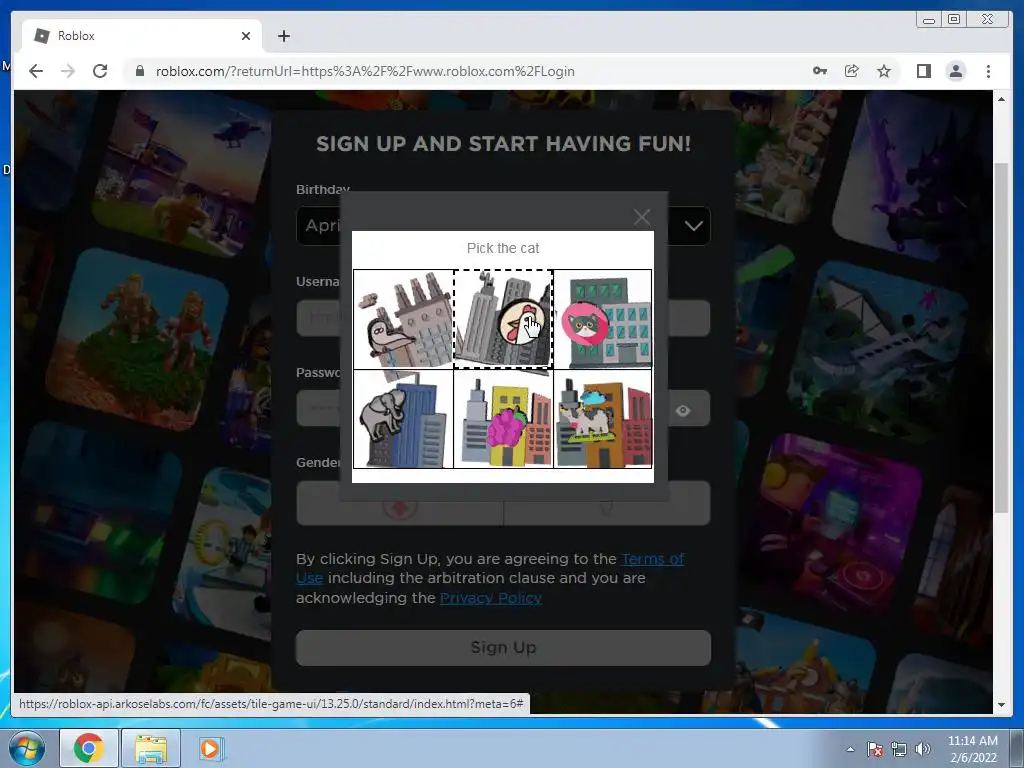The image size is (1024, 768).
Task: Select the chicken skyscraper tile
Action: click(503, 319)
